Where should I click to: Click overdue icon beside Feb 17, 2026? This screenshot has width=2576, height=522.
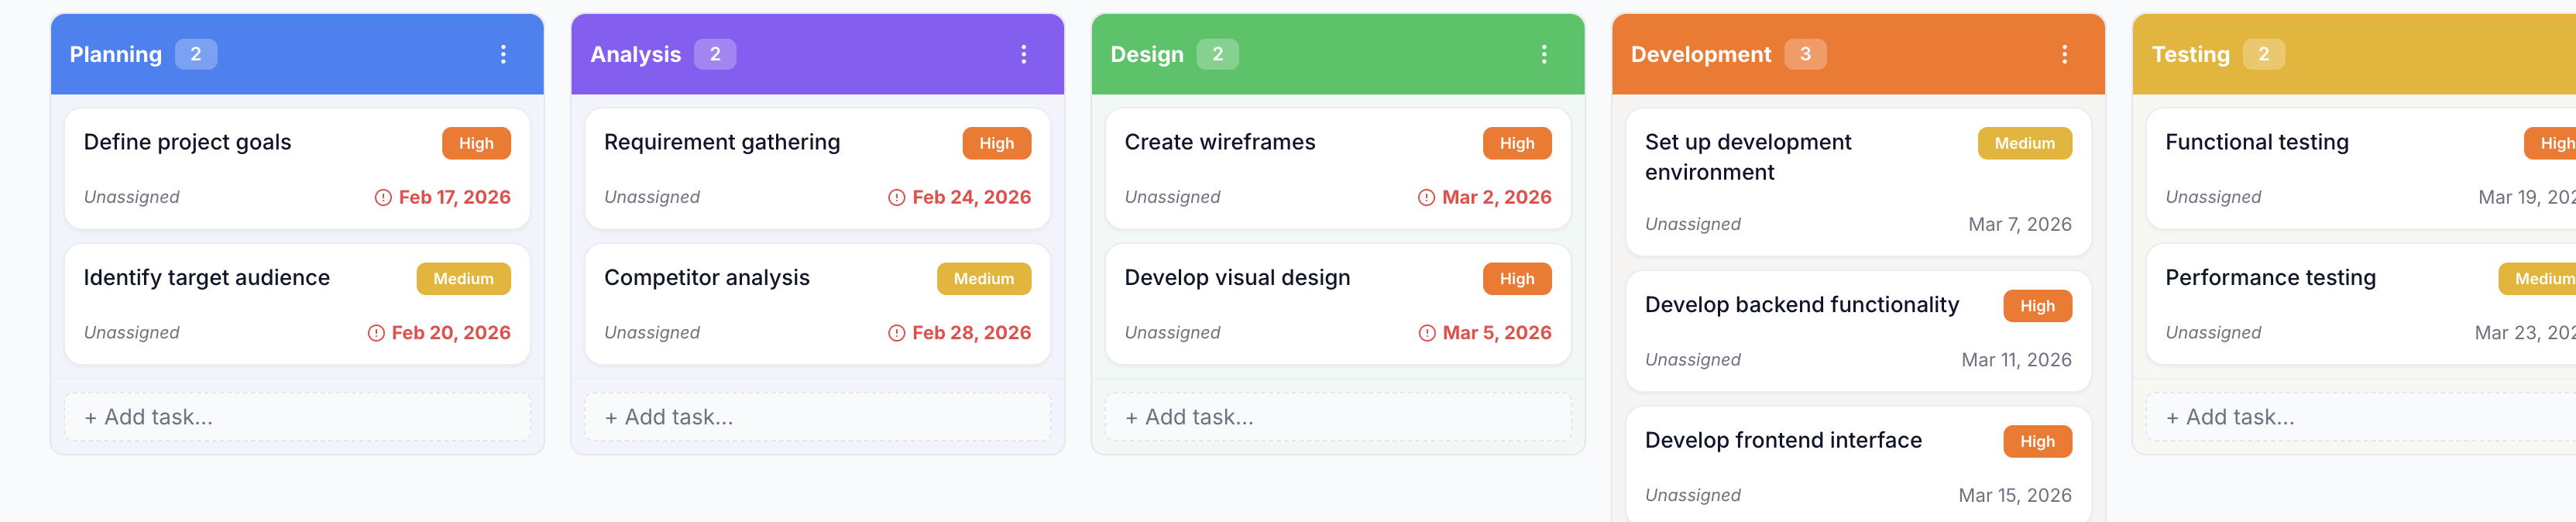click(x=383, y=198)
